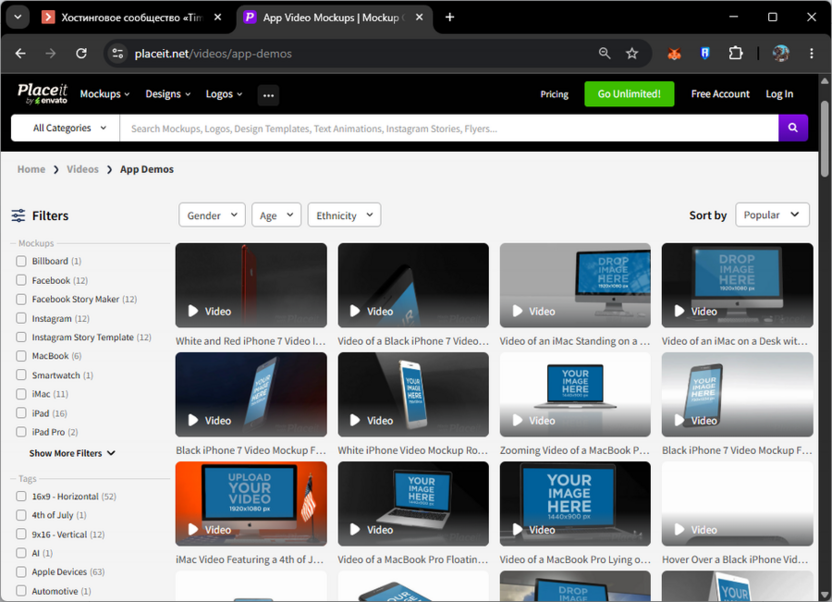
Task: Tick the Instagram (12) checkbox
Action: coord(21,318)
